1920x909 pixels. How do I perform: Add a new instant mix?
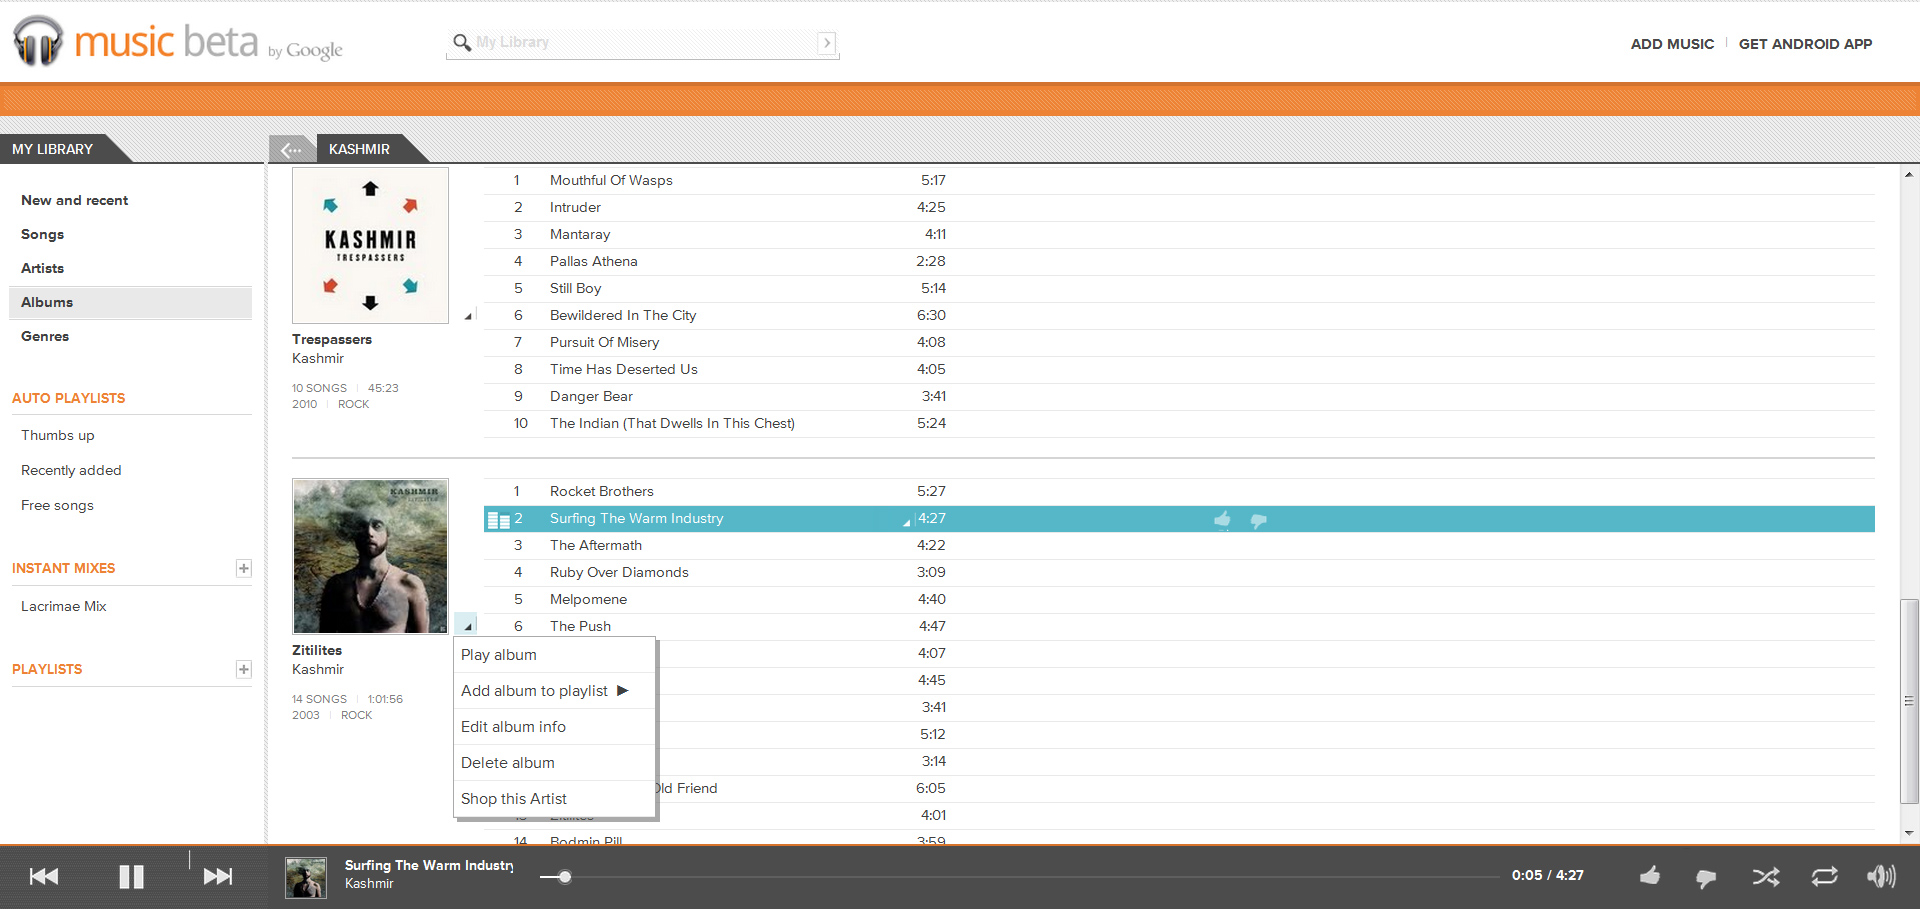point(243,568)
